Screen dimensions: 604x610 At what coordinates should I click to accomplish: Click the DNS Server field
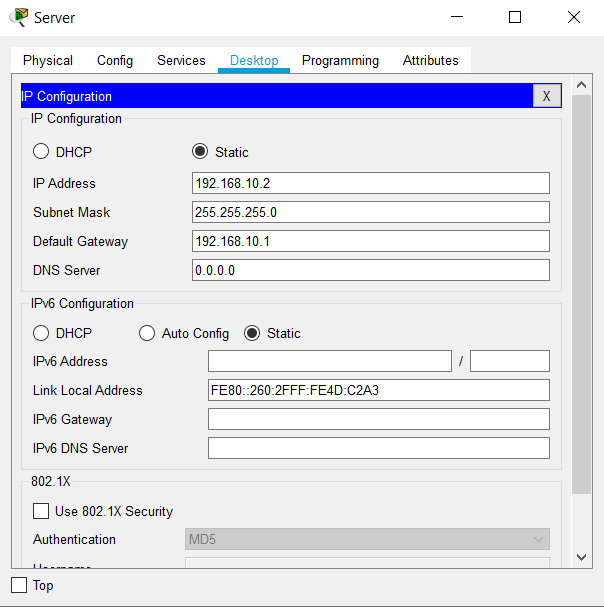pyautogui.click(x=371, y=270)
